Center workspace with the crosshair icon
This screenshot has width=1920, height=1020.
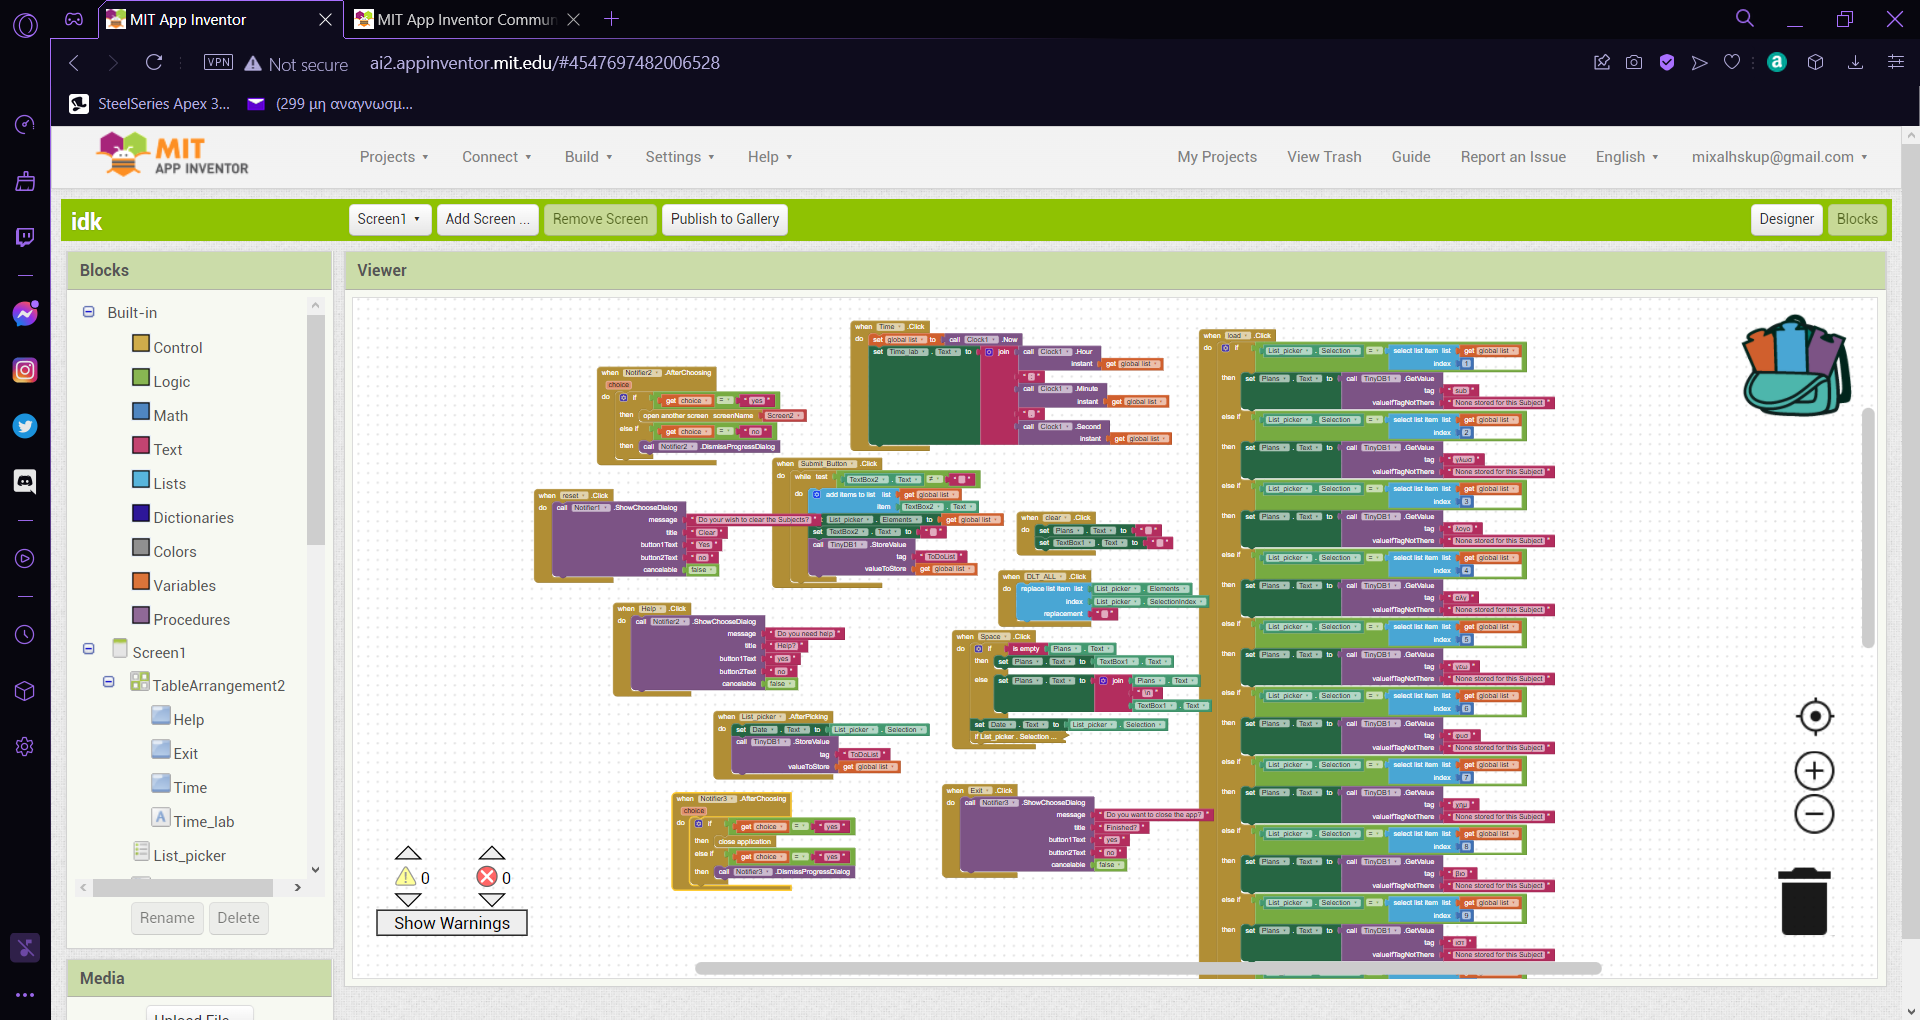click(1814, 717)
